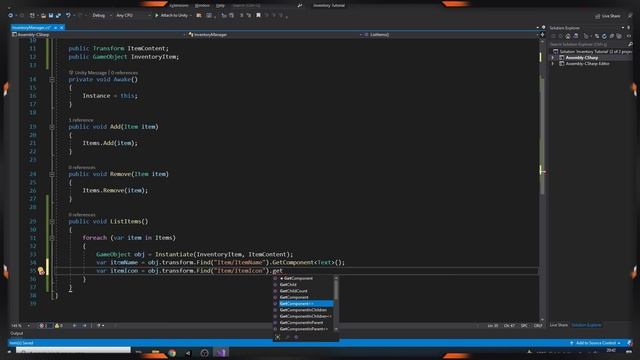
Task: Click the Live Share button
Action: pos(607,16)
